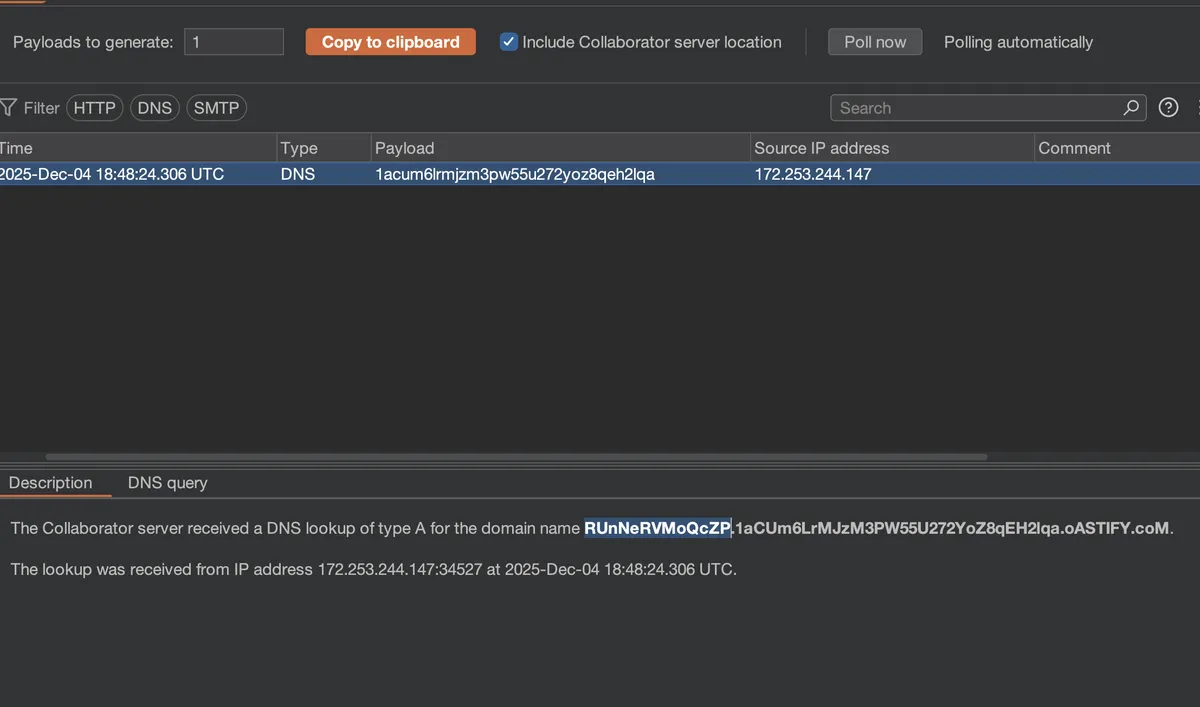Screen dimensions: 1200x707
Task: Sort by the Type column header
Action: [322, 148]
